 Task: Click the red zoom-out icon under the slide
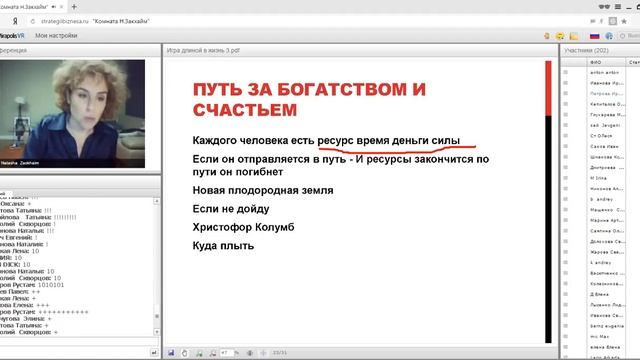[x=213, y=353]
